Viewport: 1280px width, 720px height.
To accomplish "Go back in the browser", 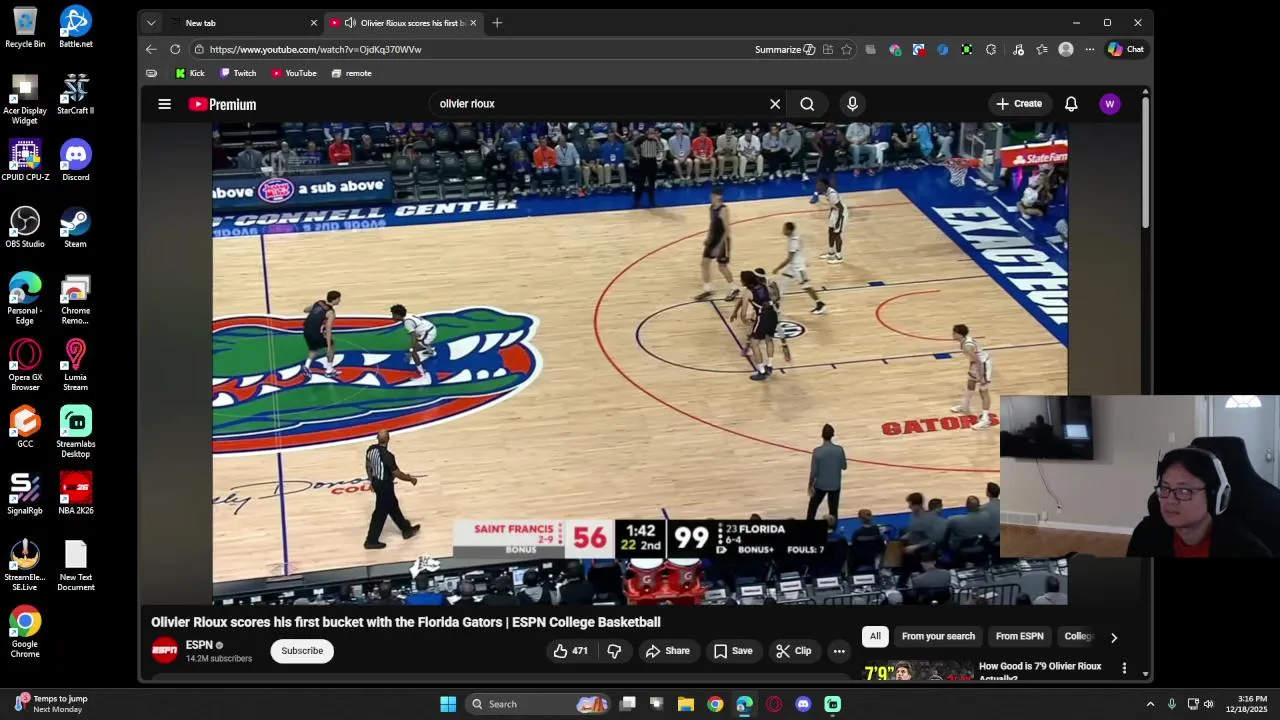I will pos(151,49).
